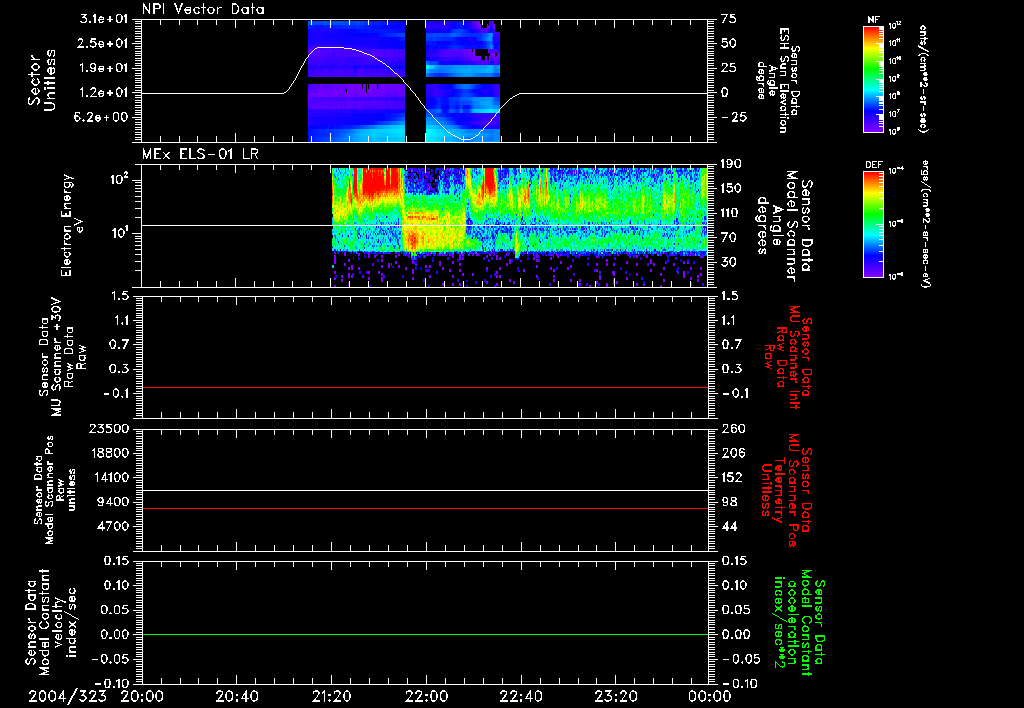Click the '110' scanner angle tick value

(731, 213)
